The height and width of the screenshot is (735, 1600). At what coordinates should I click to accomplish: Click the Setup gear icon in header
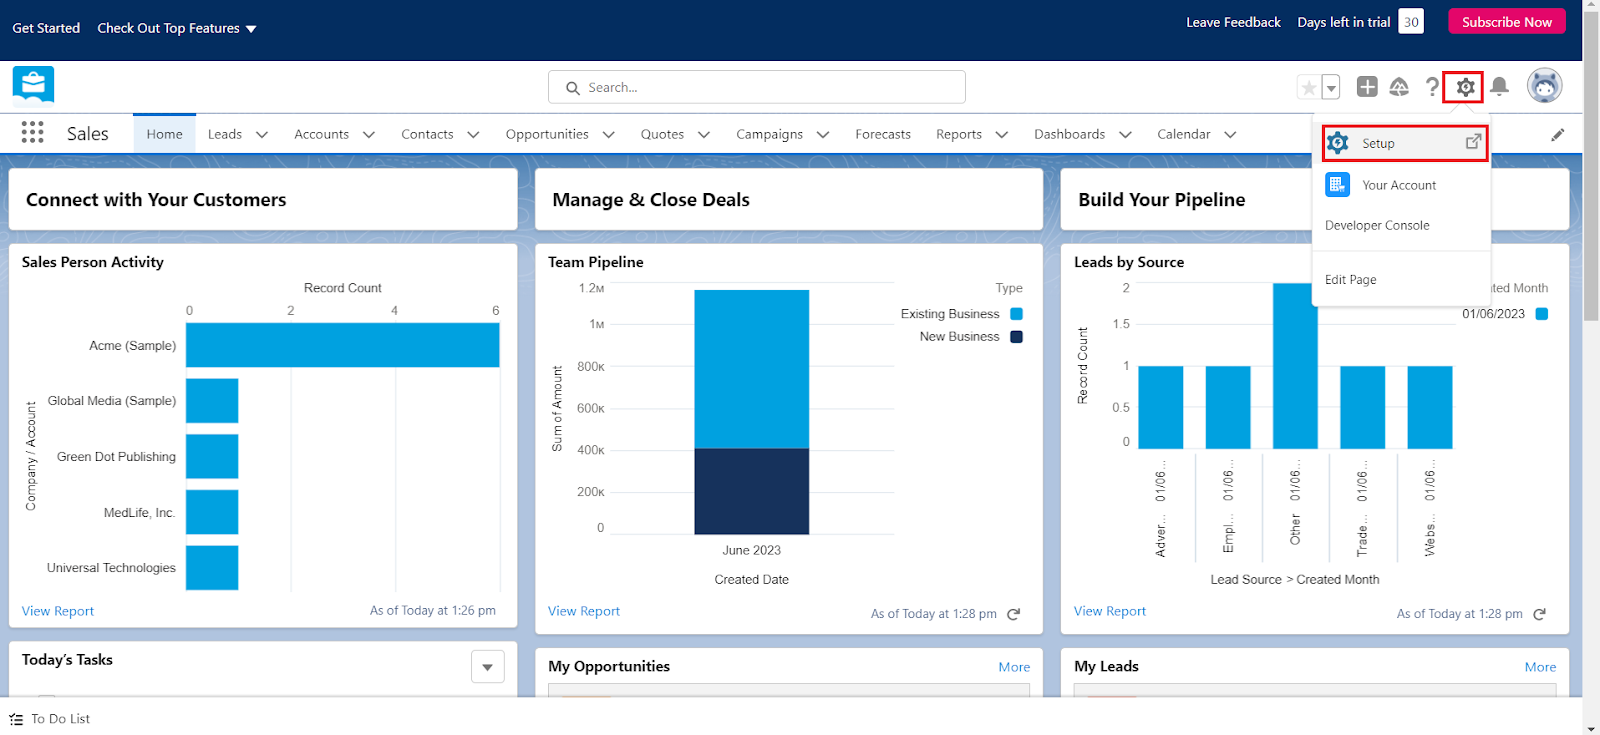tap(1465, 88)
